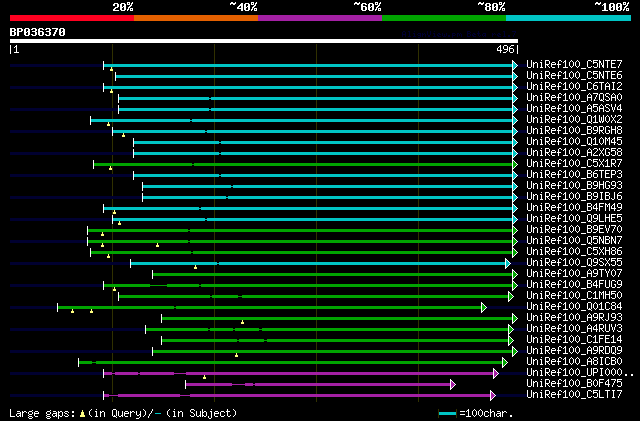The image size is (640, 421).
Task: Open the UniRef100_Q1W0X2 hit label
Action: point(574,120)
